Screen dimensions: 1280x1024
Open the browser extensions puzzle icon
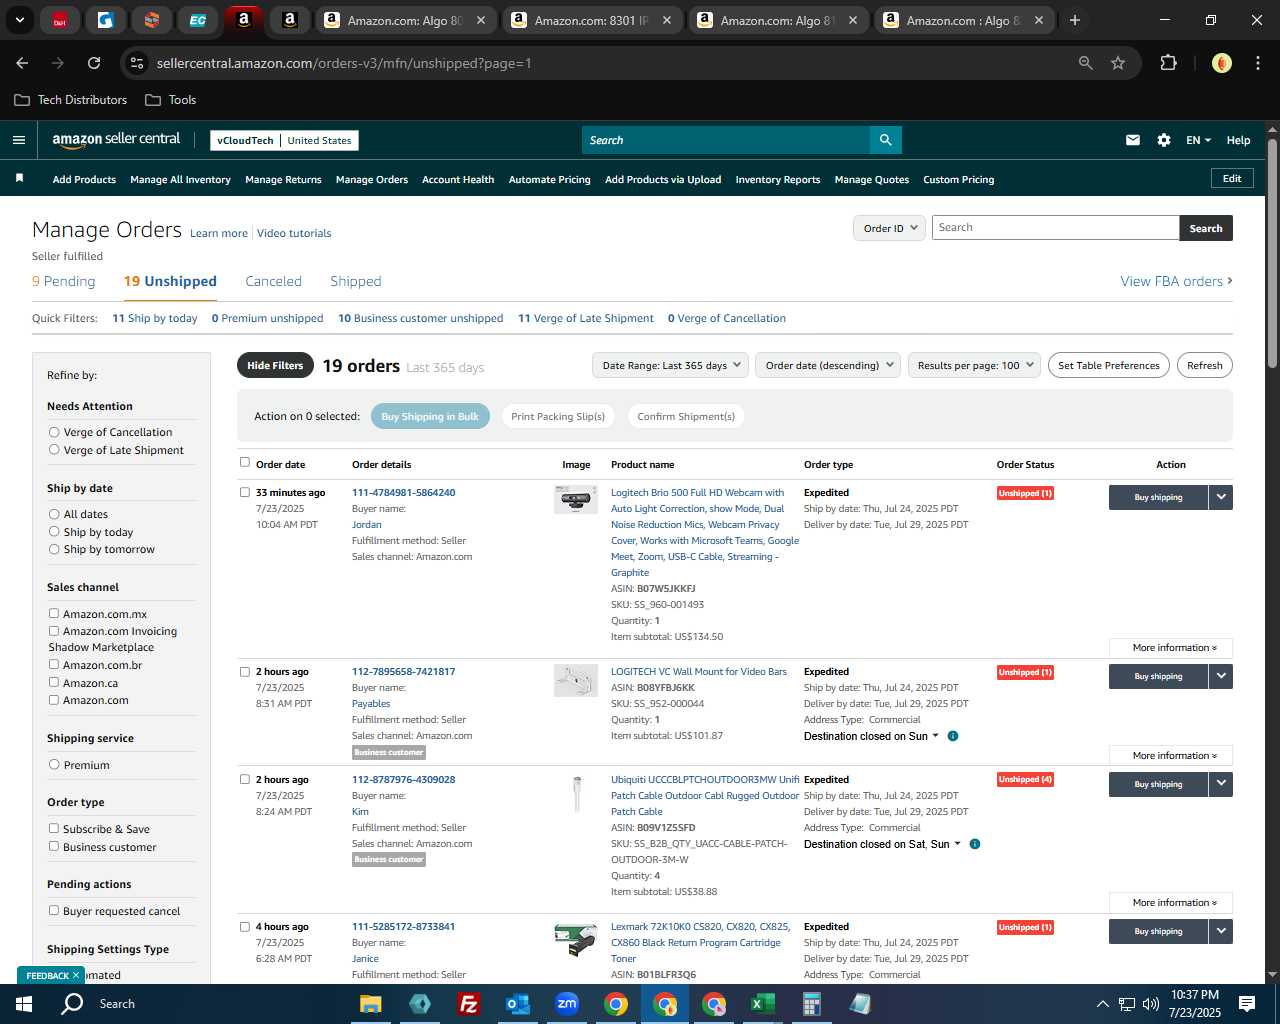coord(1168,63)
